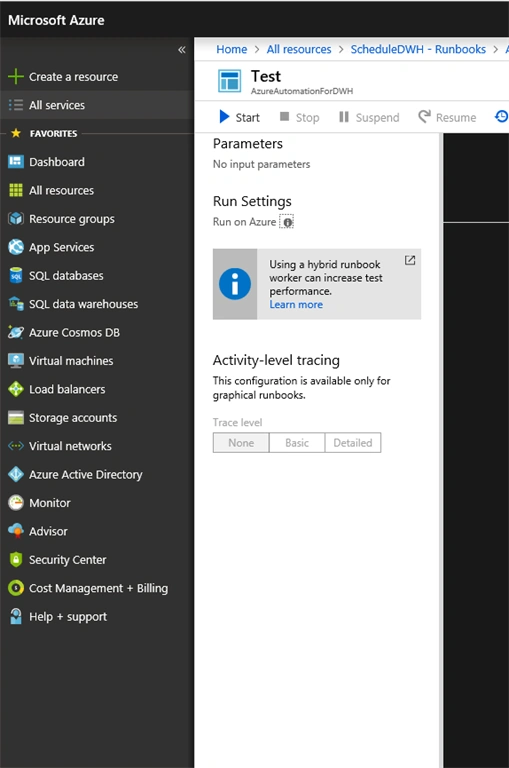Open Cost Management + Billing
This screenshot has height=768, width=509.
pos(98,588)
